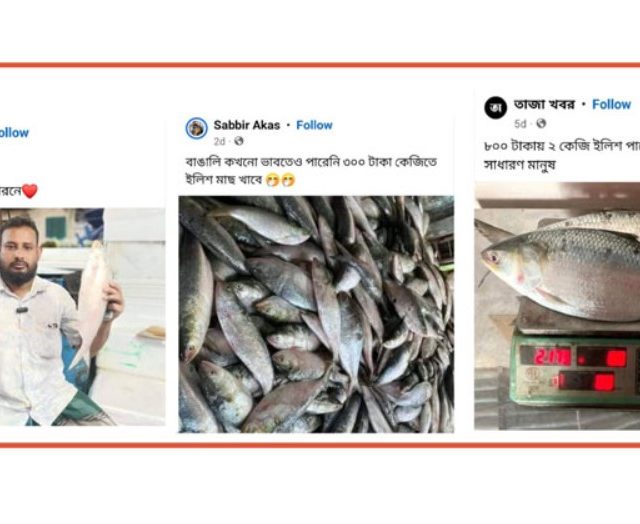Open Sabbir Akas profile picture
This screenshot has width=640, height=524.
[x=196, y=128]
